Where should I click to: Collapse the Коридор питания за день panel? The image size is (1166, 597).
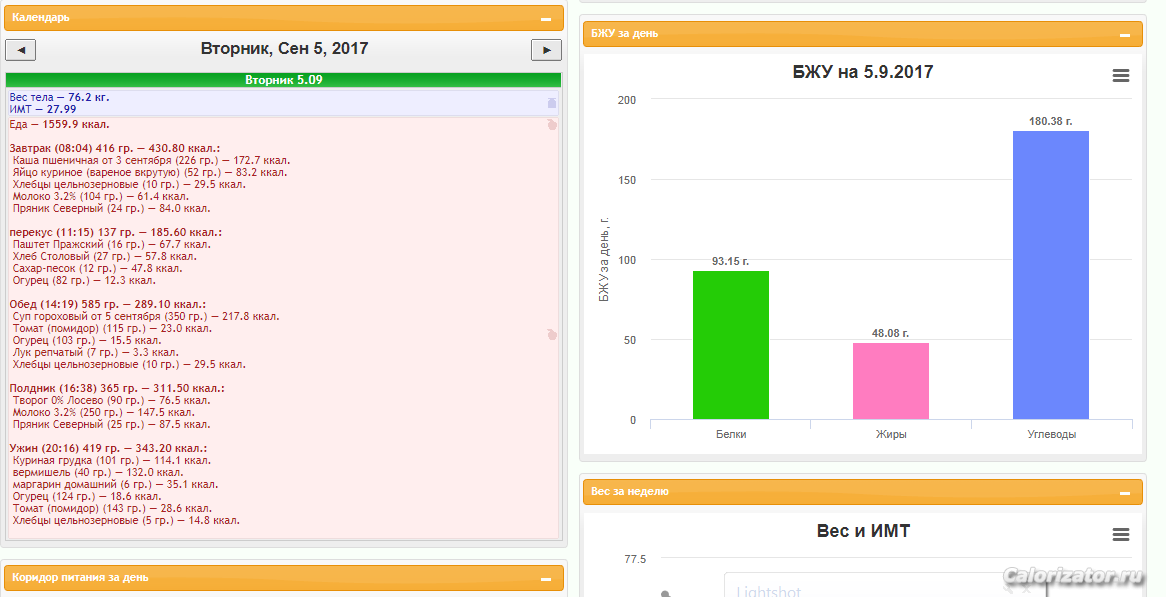(545, 579)
